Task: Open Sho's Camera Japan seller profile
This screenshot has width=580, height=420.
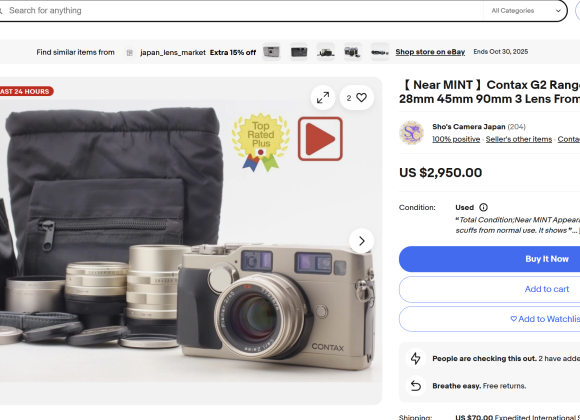Action: (x=469, y=127)
